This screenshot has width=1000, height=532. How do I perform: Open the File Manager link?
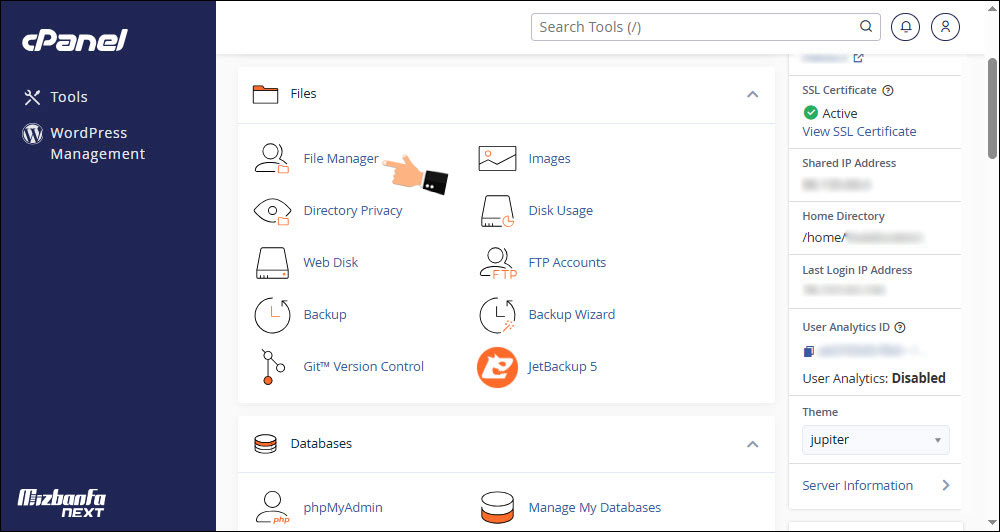point(341,158)
